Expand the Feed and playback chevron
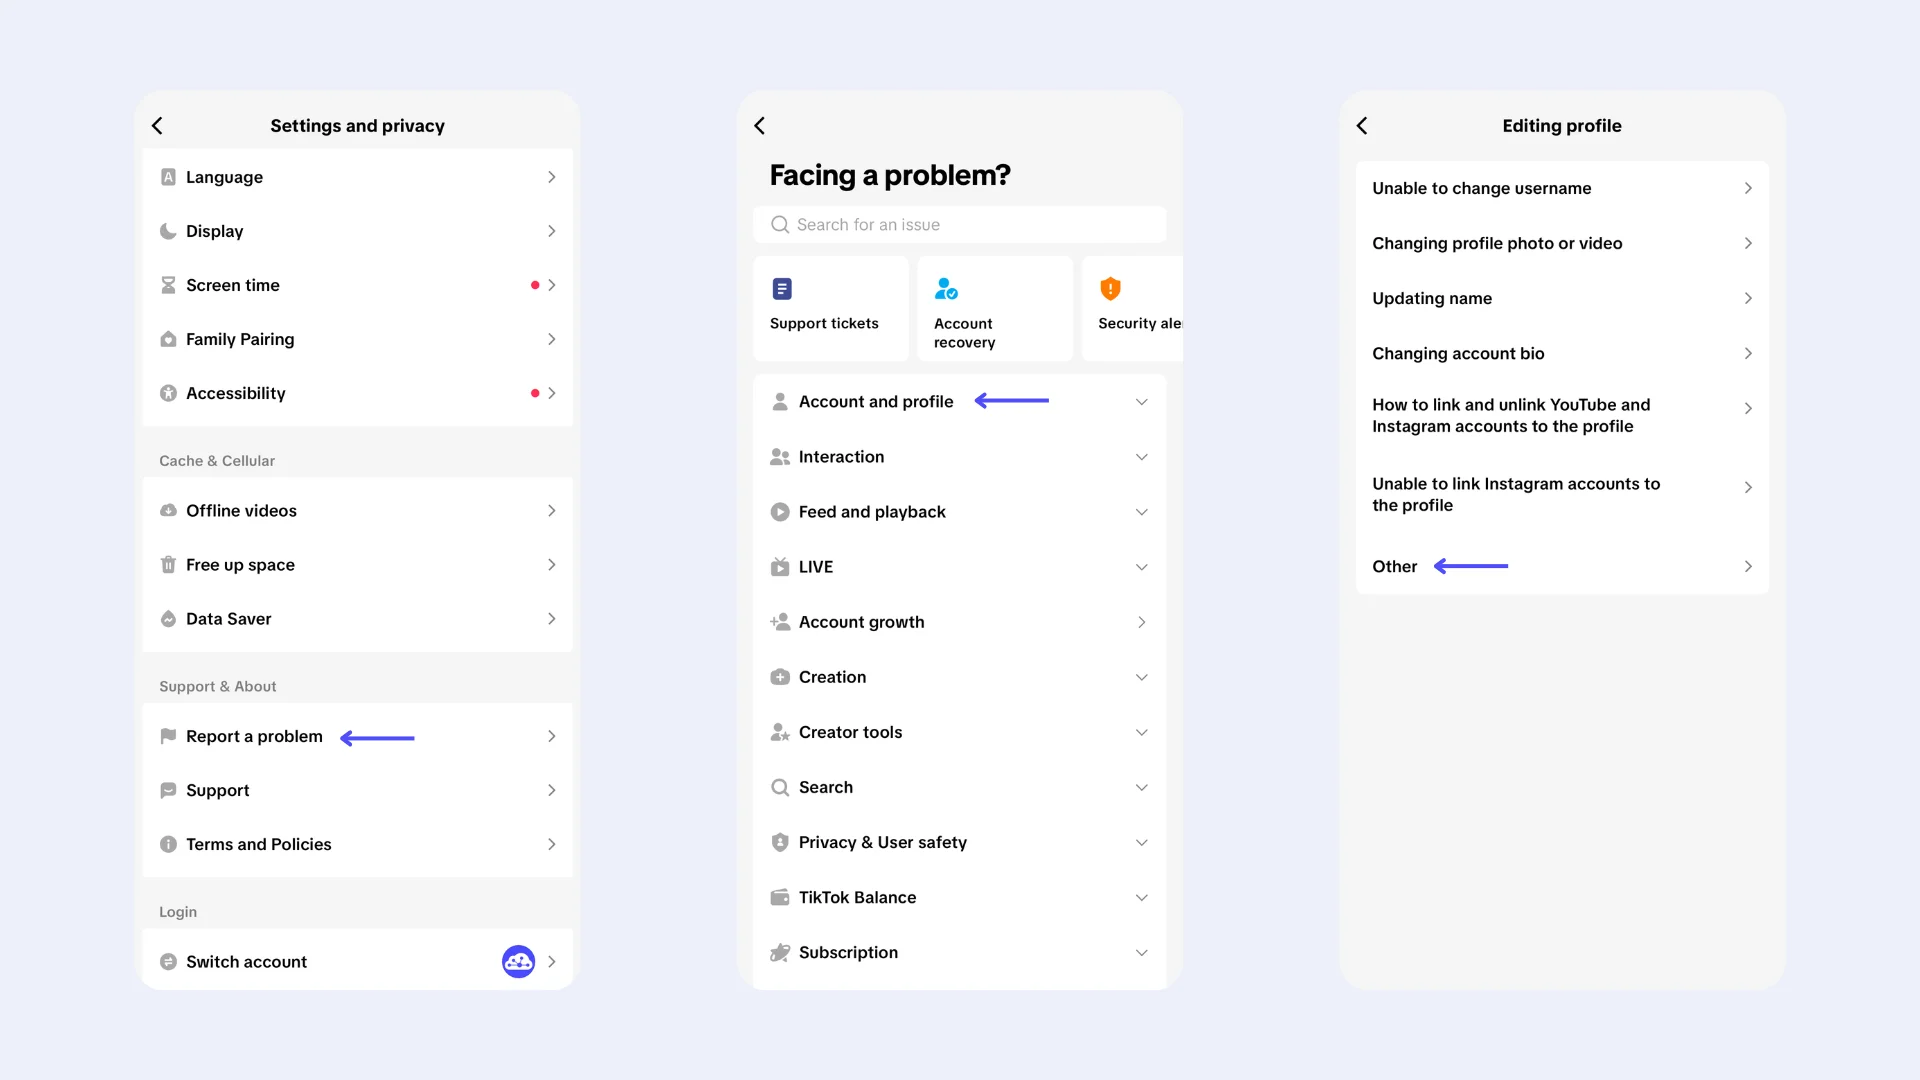This screenshot has width=1920, height=1080. (x=1141, y=512)
